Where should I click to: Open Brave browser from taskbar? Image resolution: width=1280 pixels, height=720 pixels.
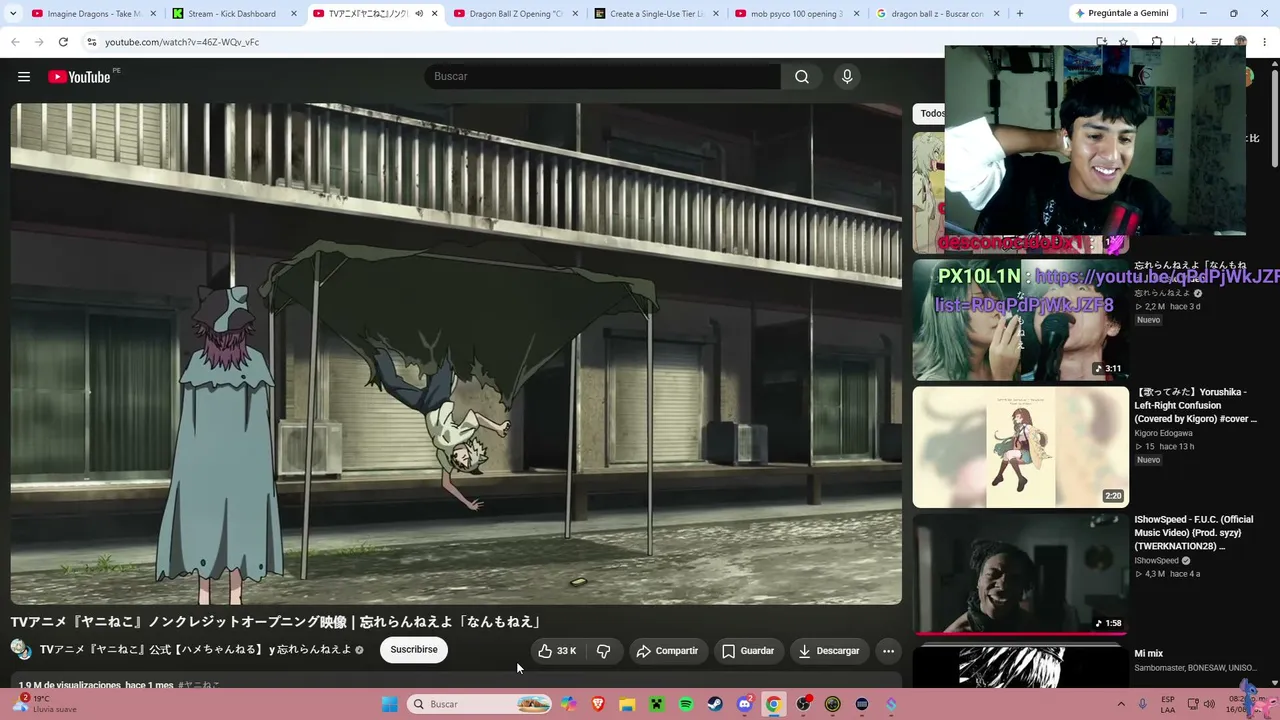coord(598,704)
